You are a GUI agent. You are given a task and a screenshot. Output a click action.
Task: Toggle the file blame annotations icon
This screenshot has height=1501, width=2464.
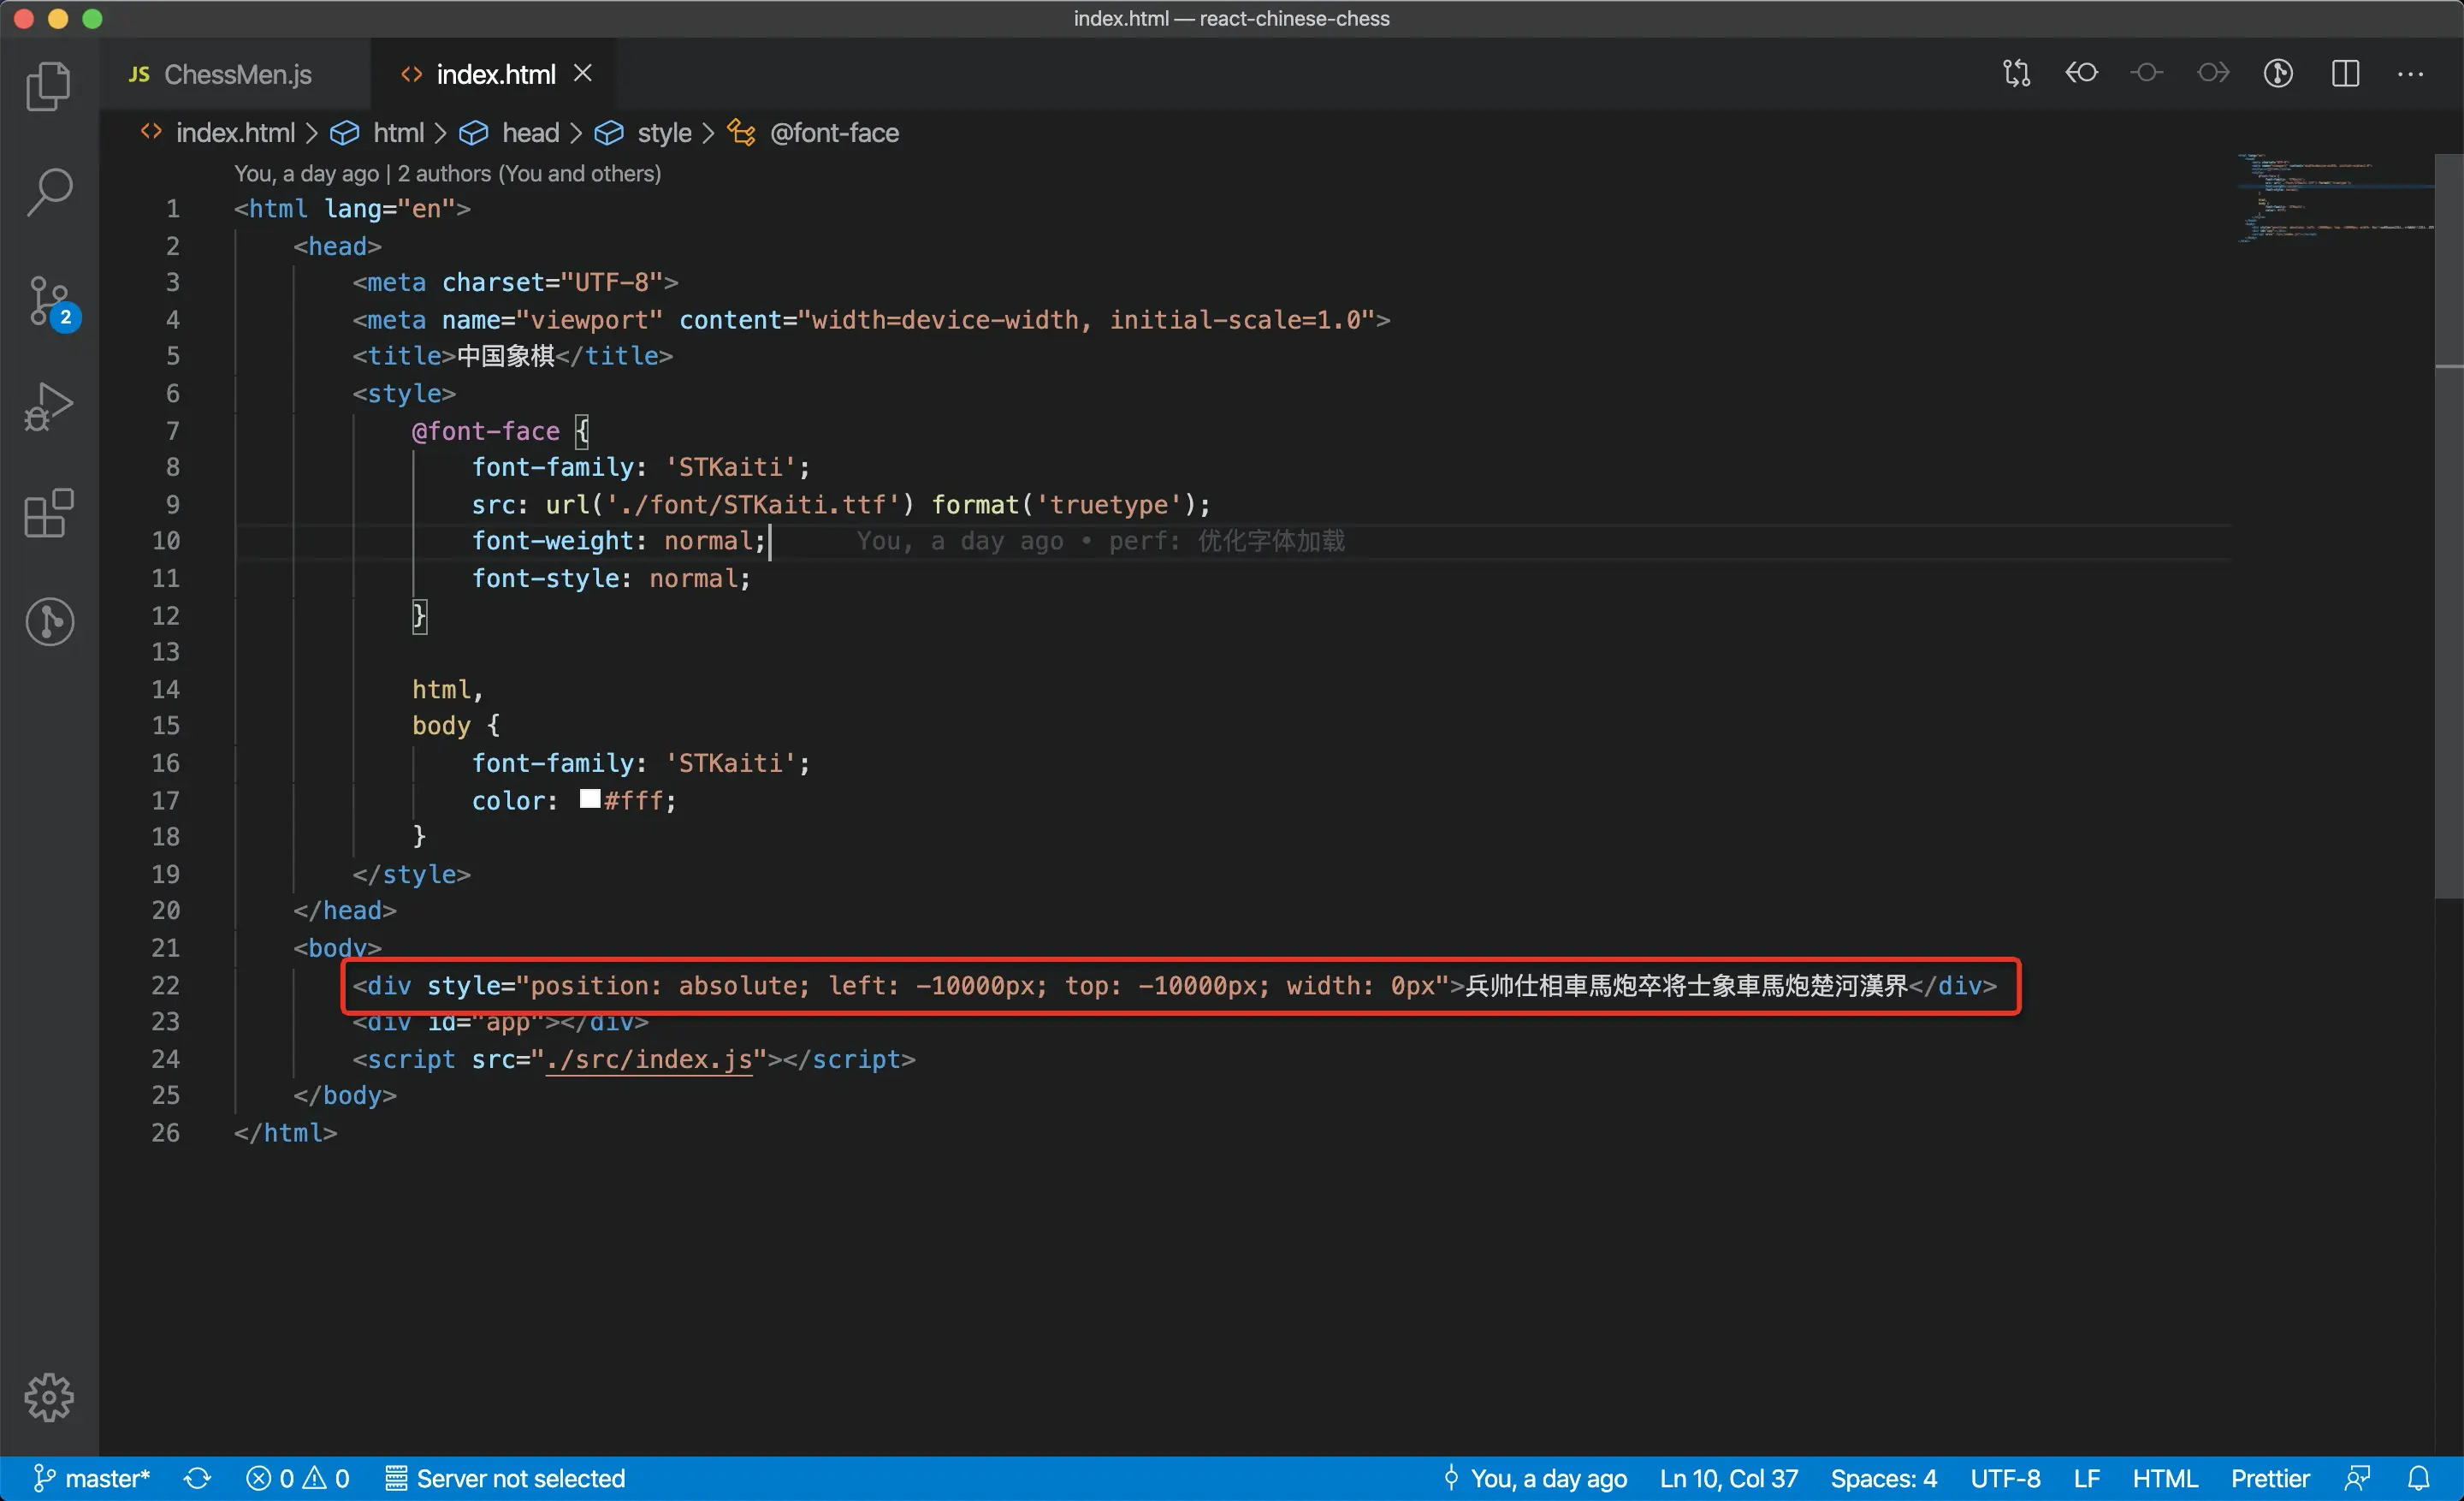point(2278,74)
